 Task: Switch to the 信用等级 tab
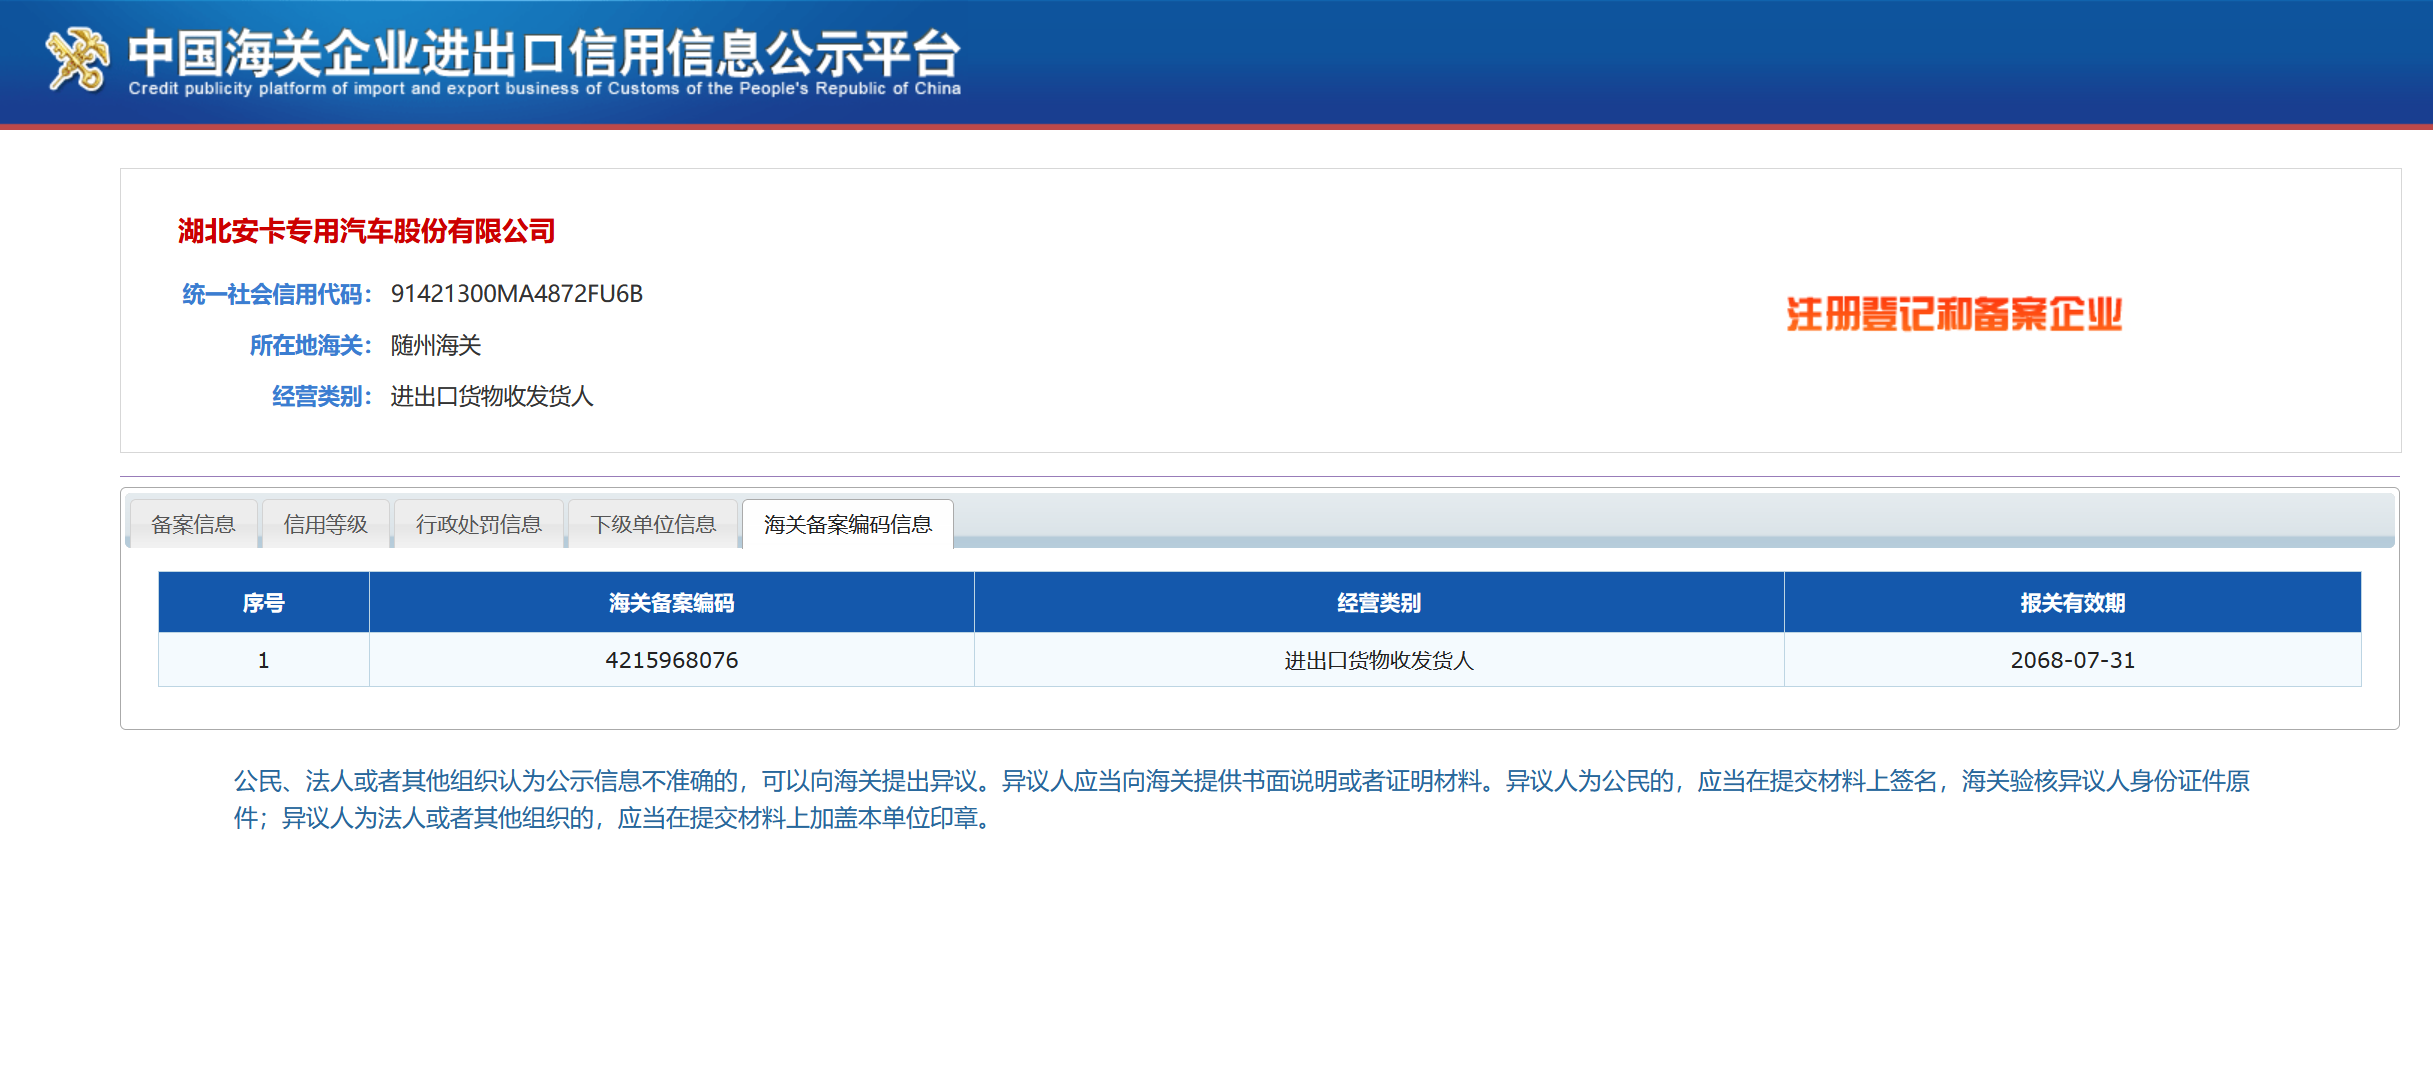[326, 524]
